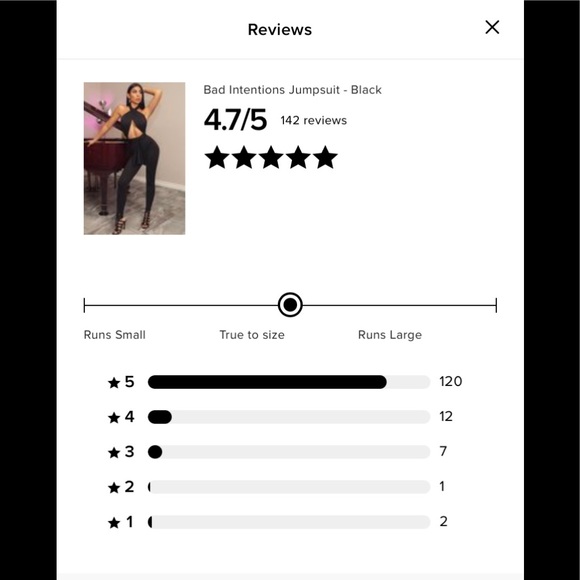Click the star icon beside the 2 label
The height and width of the screenshot is (580, 580).
coord(114,488)
